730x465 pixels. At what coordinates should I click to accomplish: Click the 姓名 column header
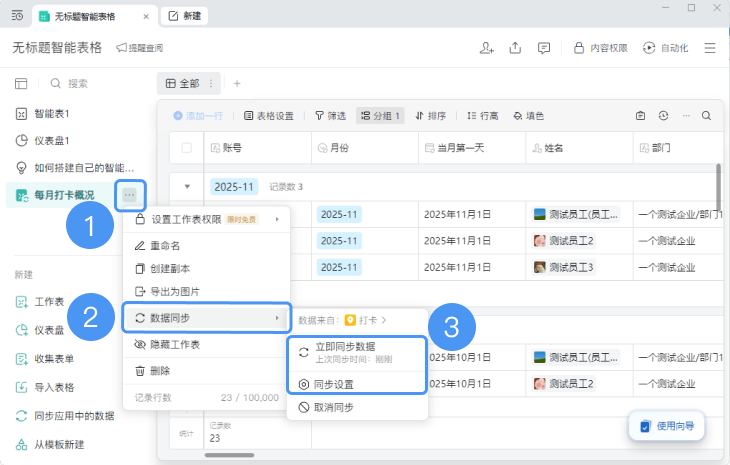click(579, 148)
